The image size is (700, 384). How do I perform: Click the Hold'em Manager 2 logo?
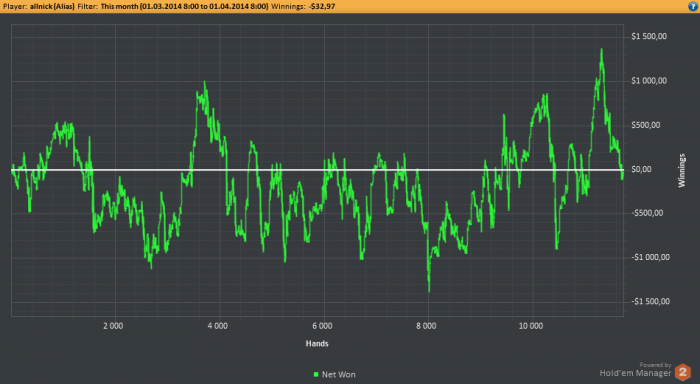[683, 372]
